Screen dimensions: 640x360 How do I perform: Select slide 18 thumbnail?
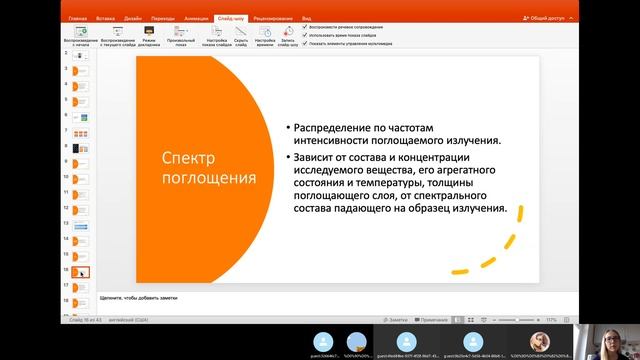80,303
